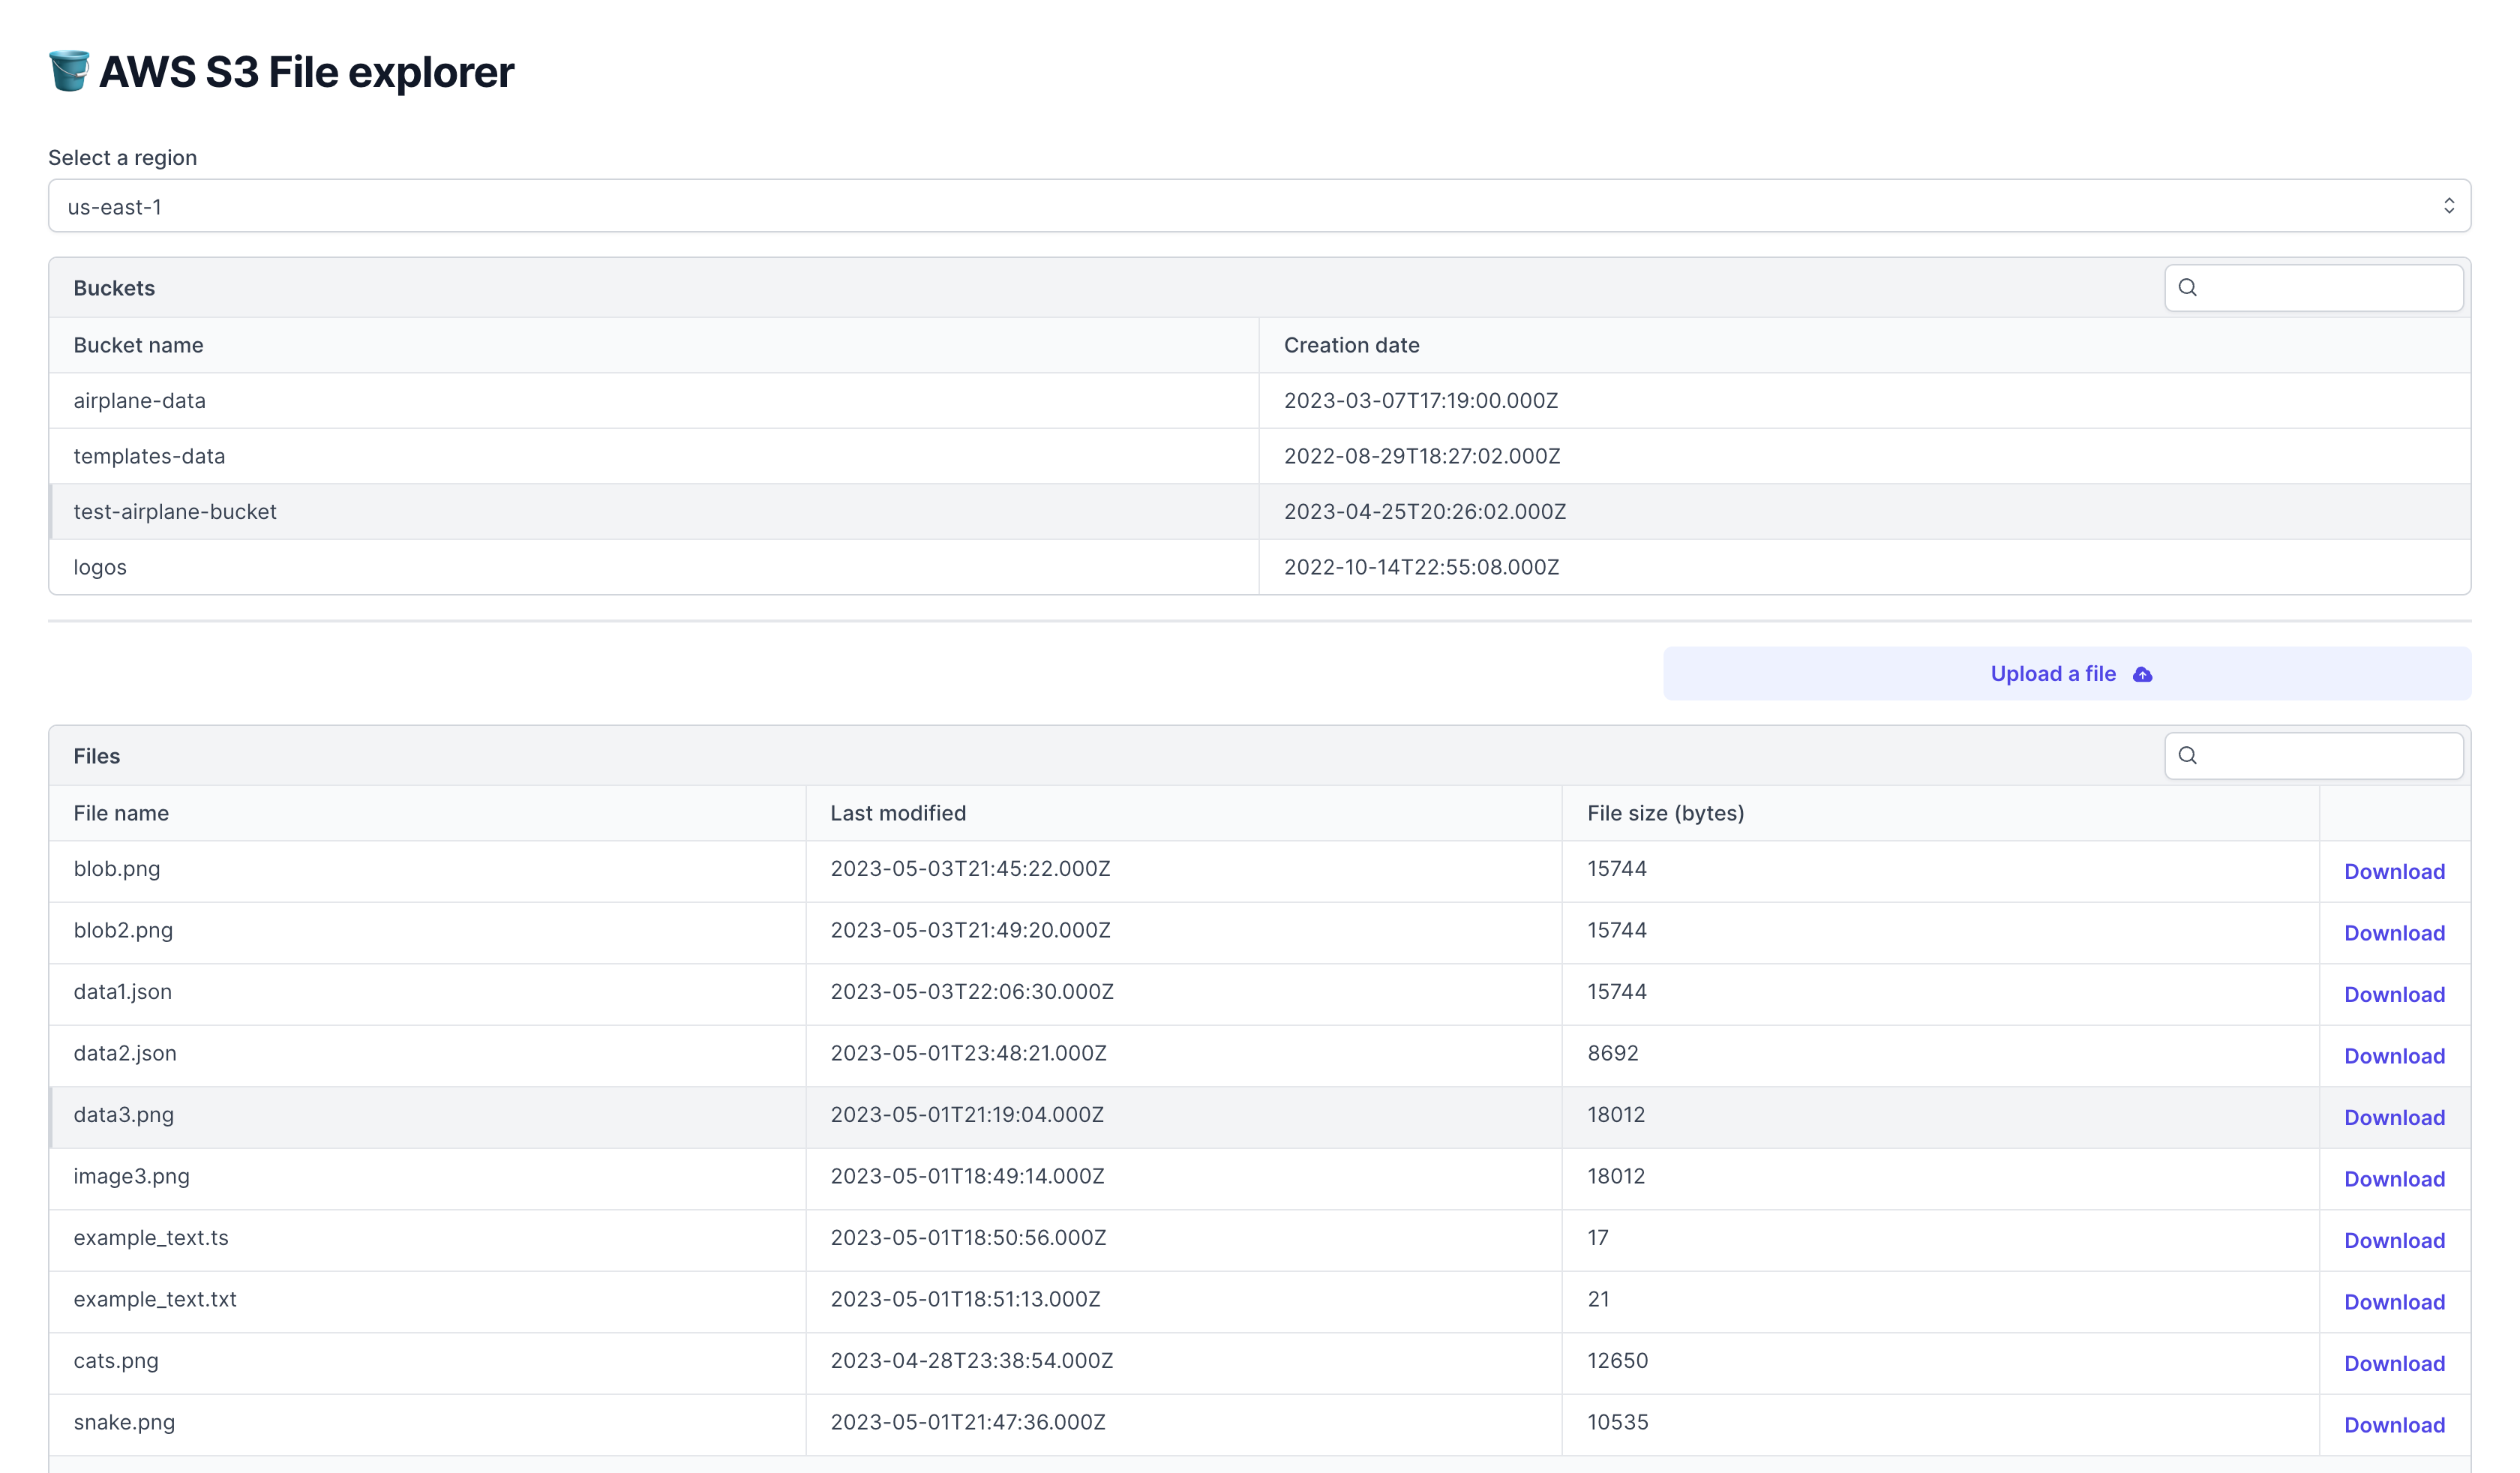Click the file size value 21
The image size is (2520, 1473).
pos(1598,1299)
